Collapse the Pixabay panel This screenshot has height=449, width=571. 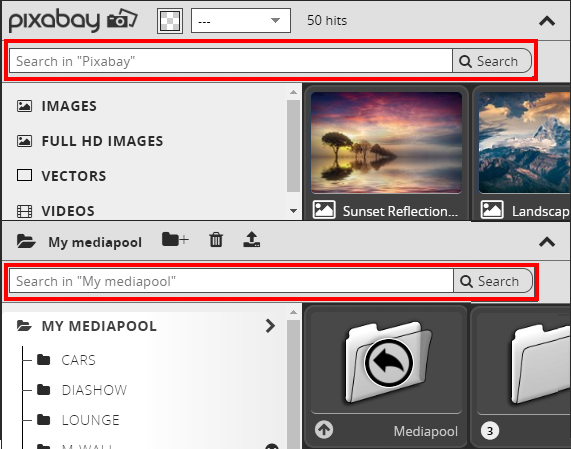547,21
